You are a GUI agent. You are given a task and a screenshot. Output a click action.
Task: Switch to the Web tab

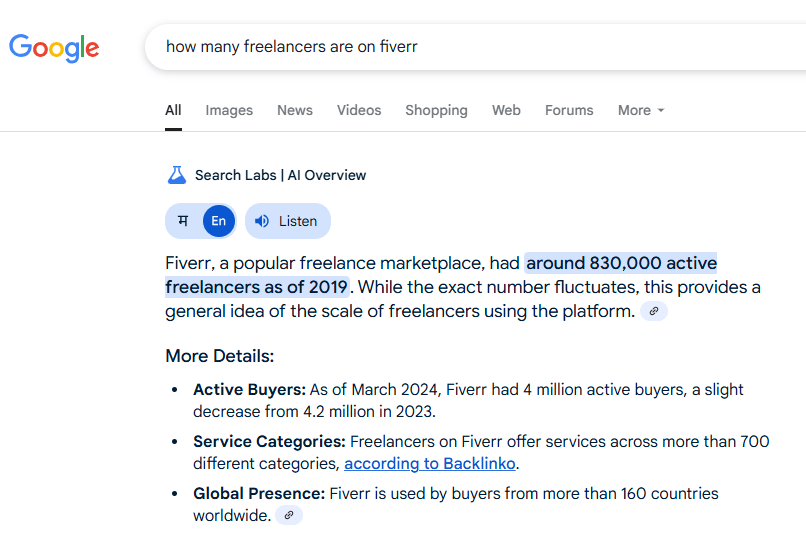(x=506, y=110)
